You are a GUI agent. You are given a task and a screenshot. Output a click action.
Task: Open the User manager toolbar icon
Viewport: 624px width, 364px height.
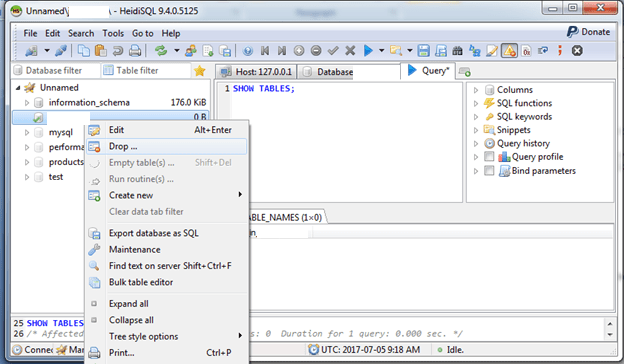click(x=191, y=51)
